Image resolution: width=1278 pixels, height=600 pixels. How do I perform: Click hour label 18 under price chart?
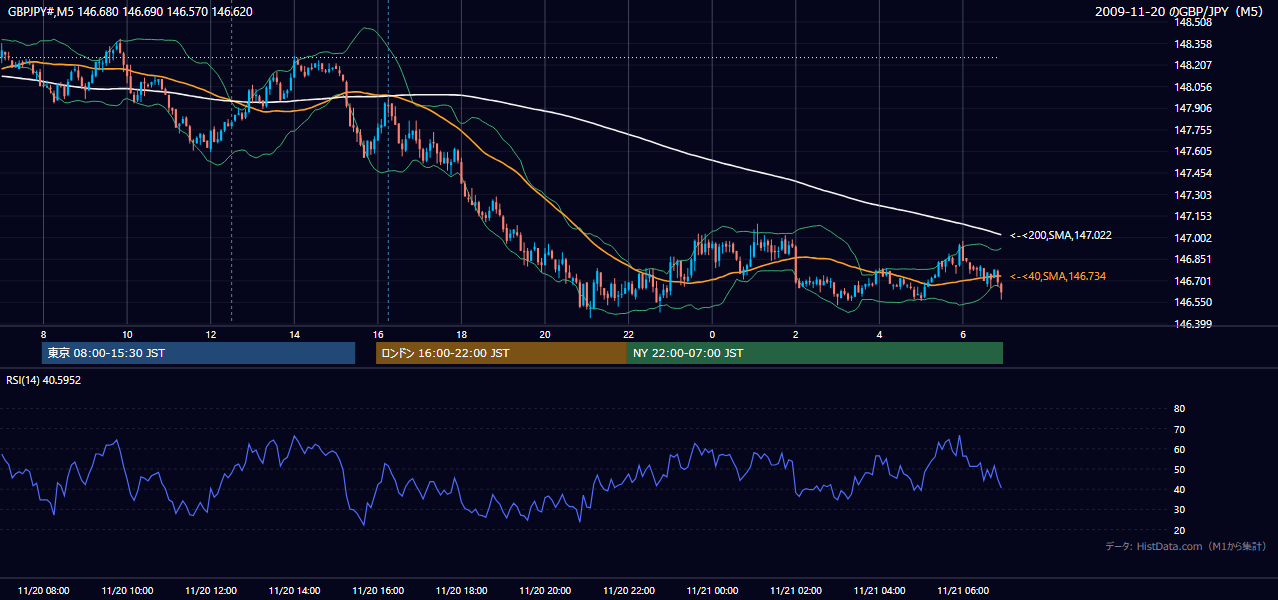tap(461, 333)
